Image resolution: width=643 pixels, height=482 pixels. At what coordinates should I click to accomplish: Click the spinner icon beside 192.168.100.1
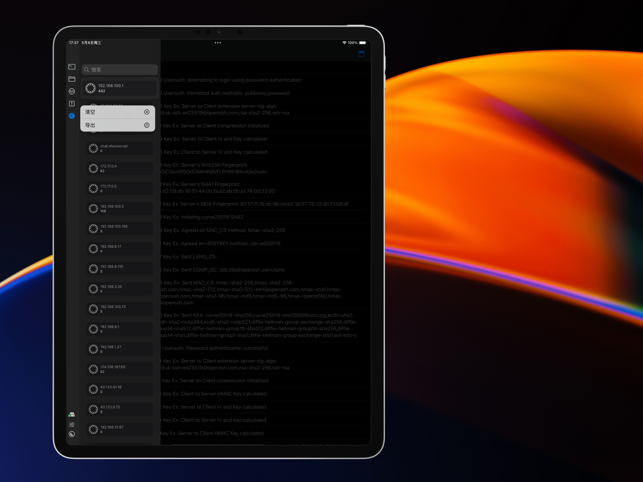click(90, 88)
